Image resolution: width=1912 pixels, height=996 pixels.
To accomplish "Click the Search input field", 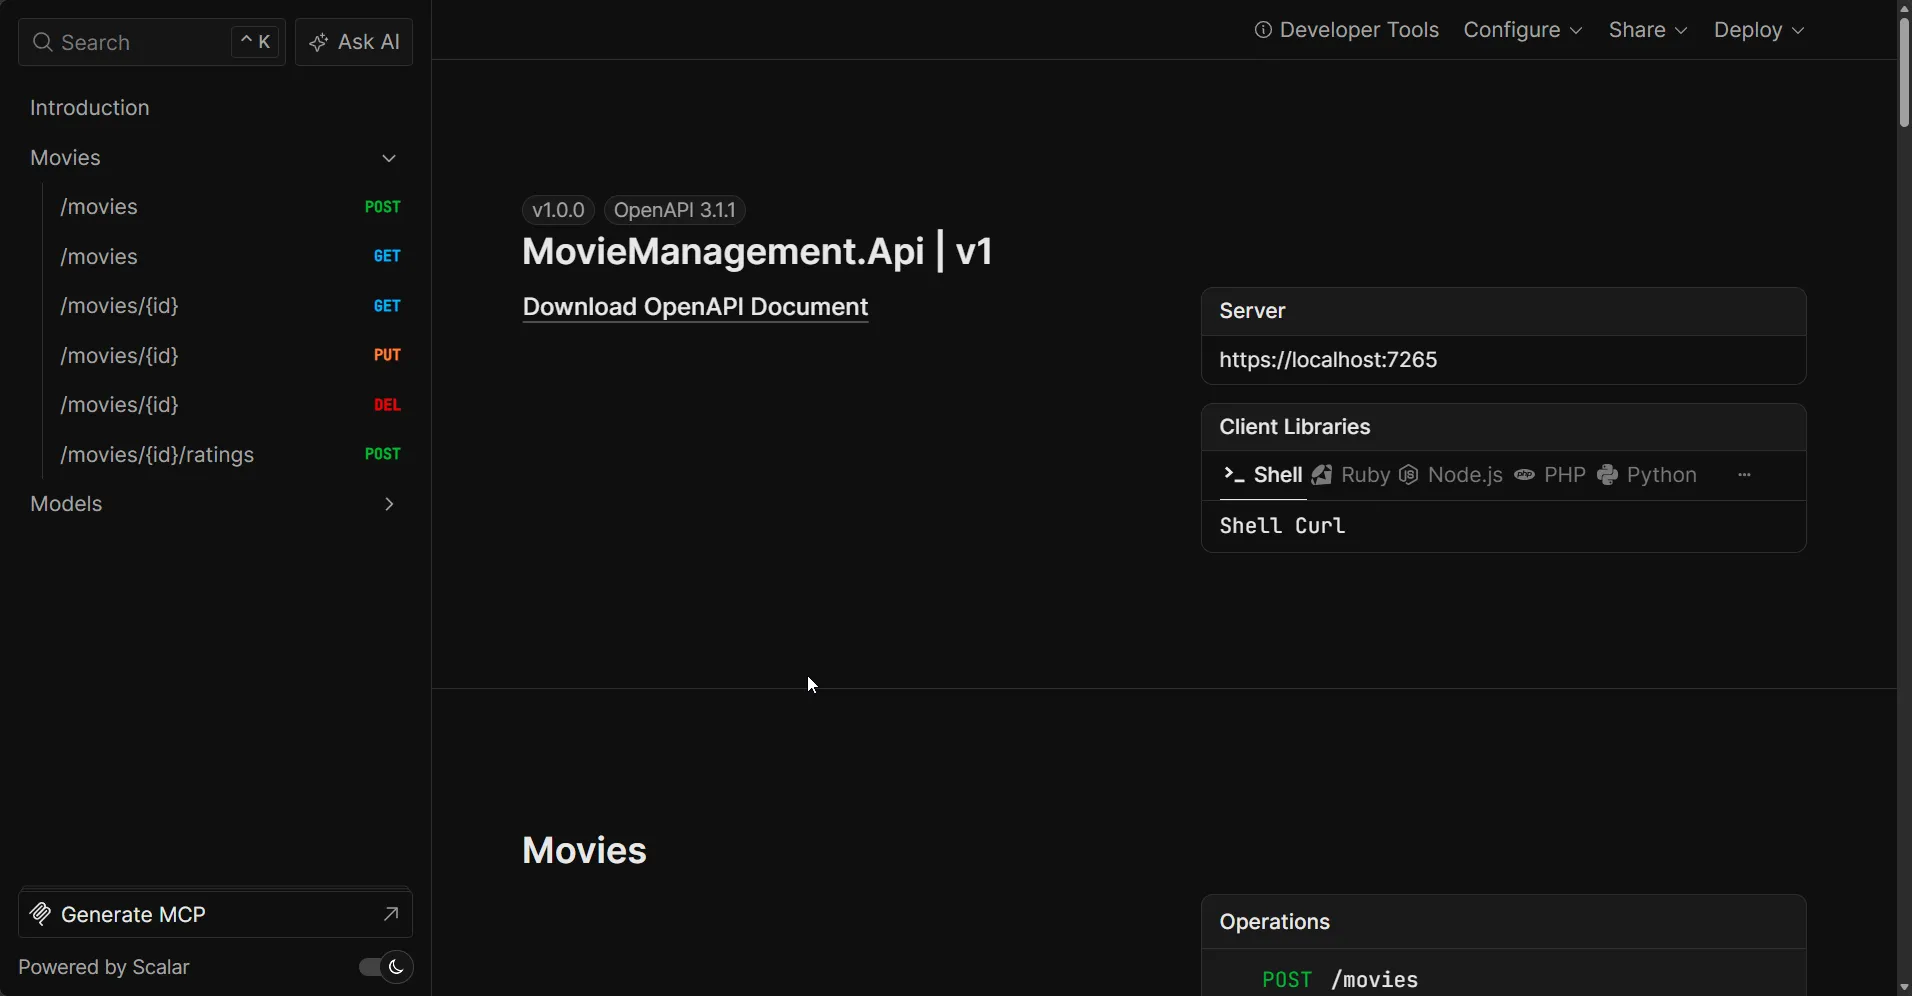I will click(152, 42).
